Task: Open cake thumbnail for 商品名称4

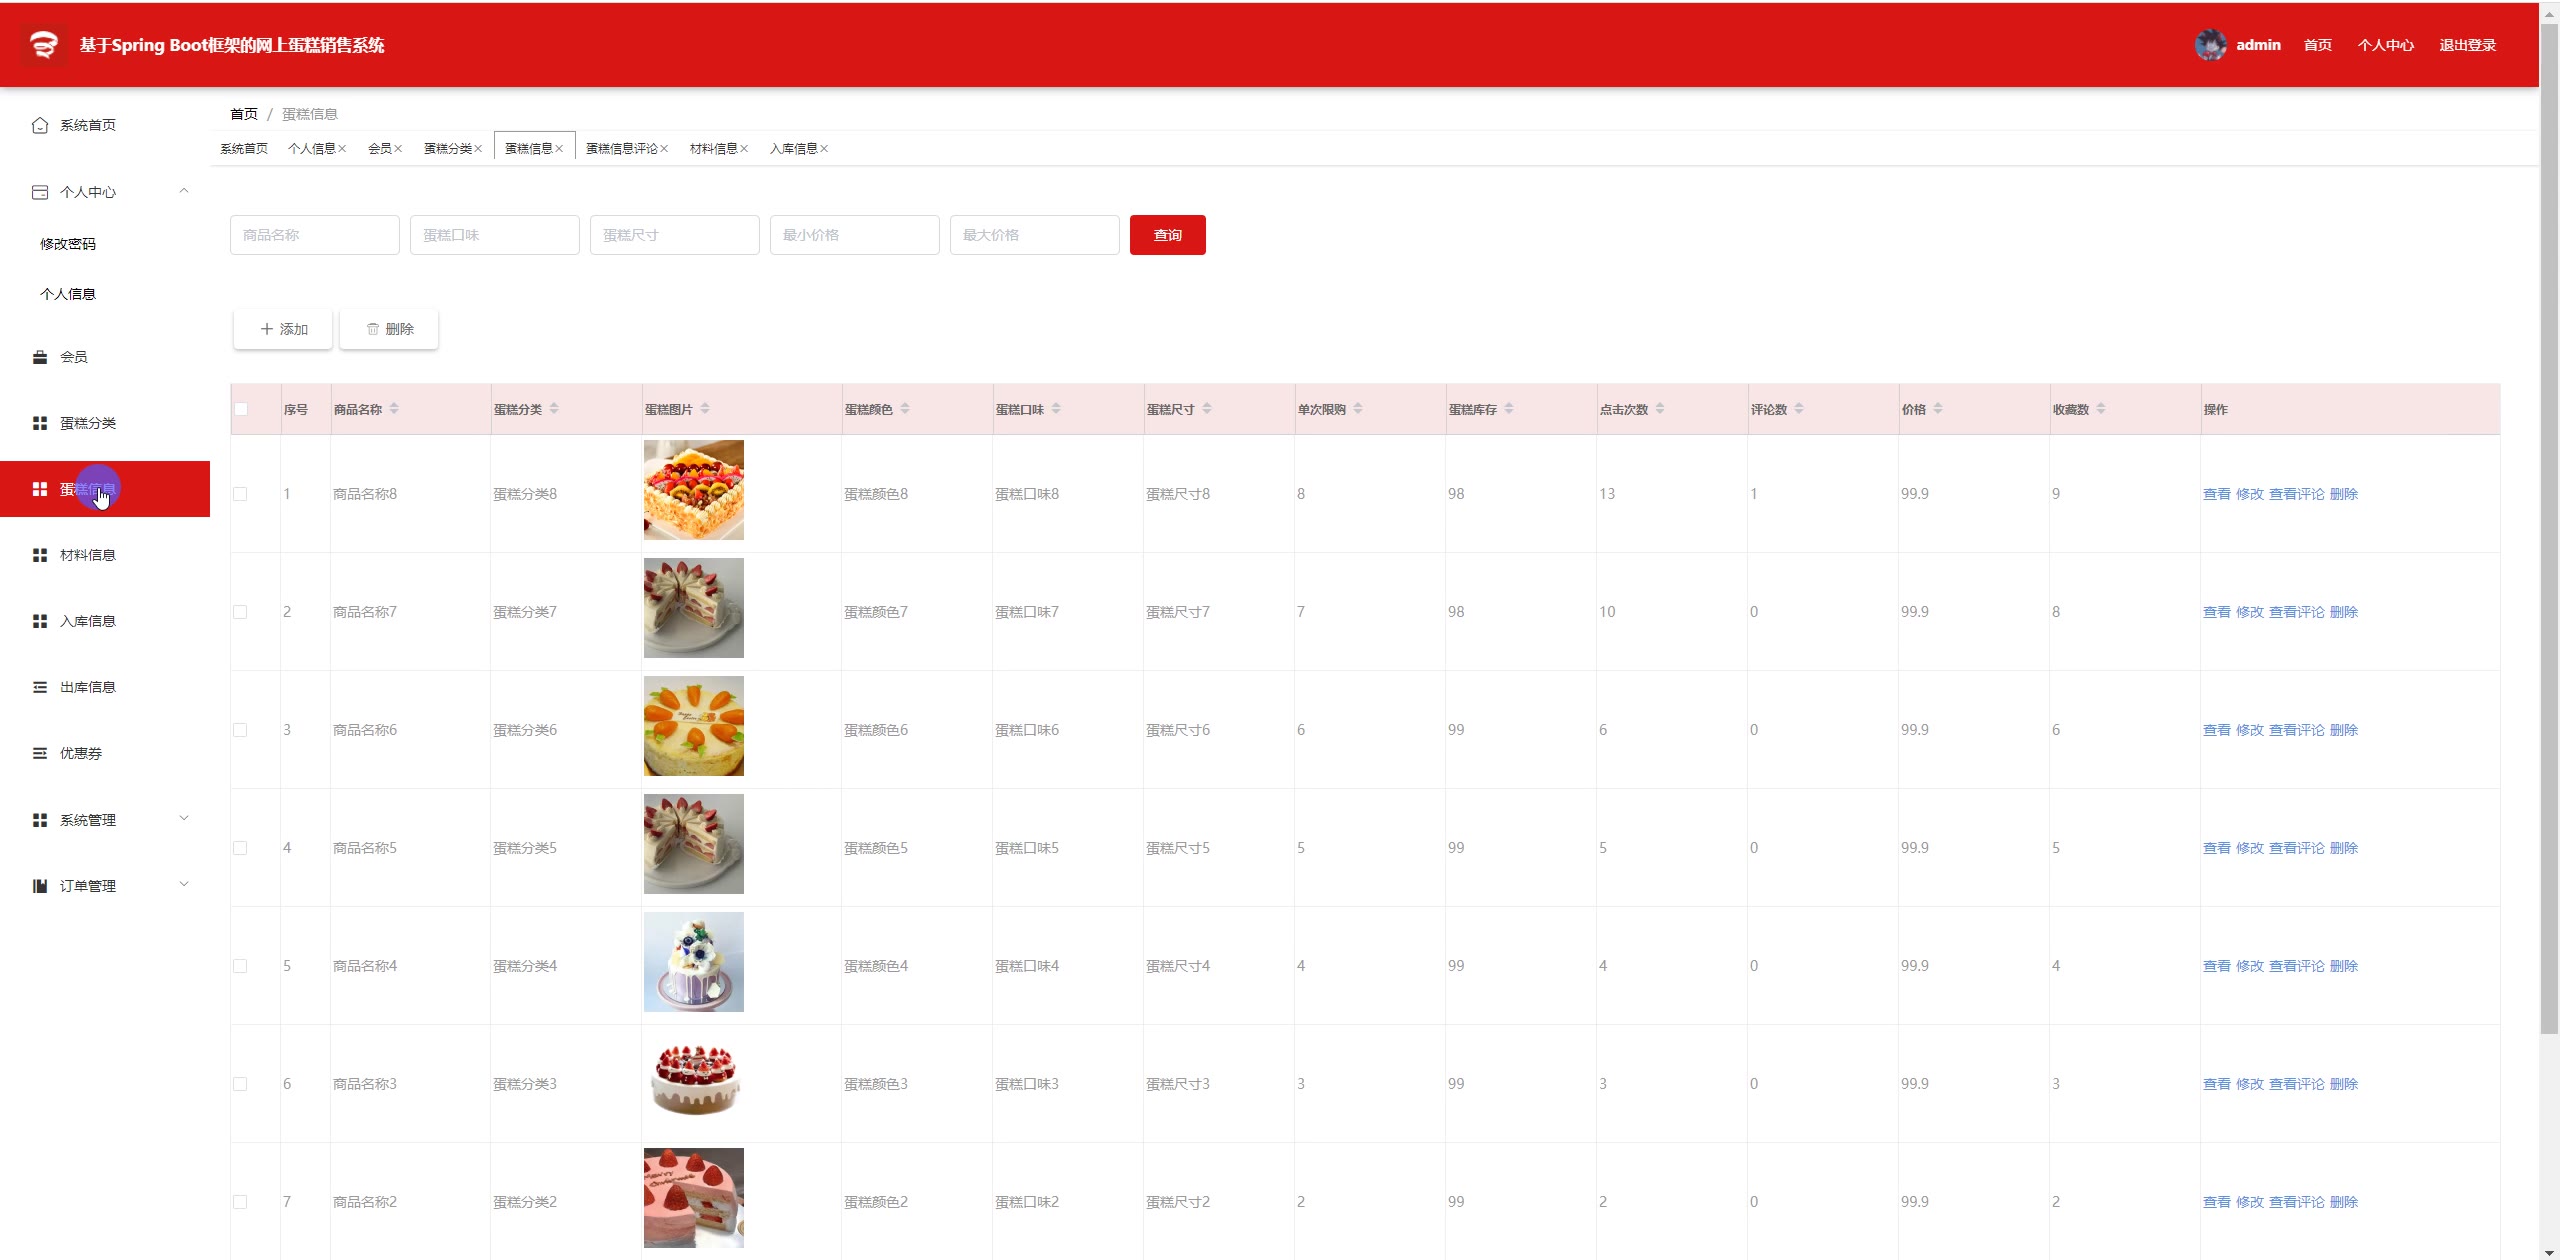Action: pos(694,962)
